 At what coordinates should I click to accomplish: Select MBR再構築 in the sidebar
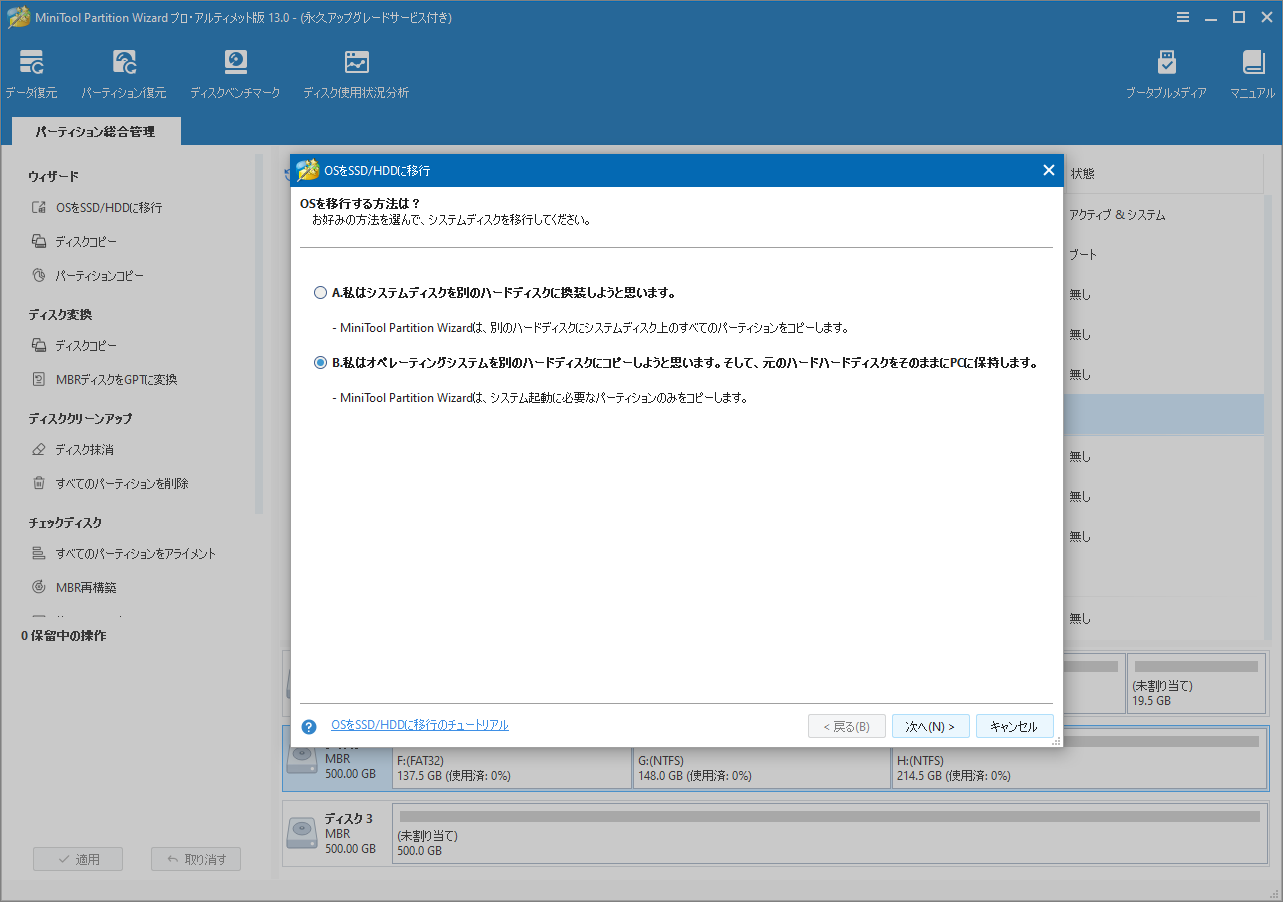click(86, 587)
